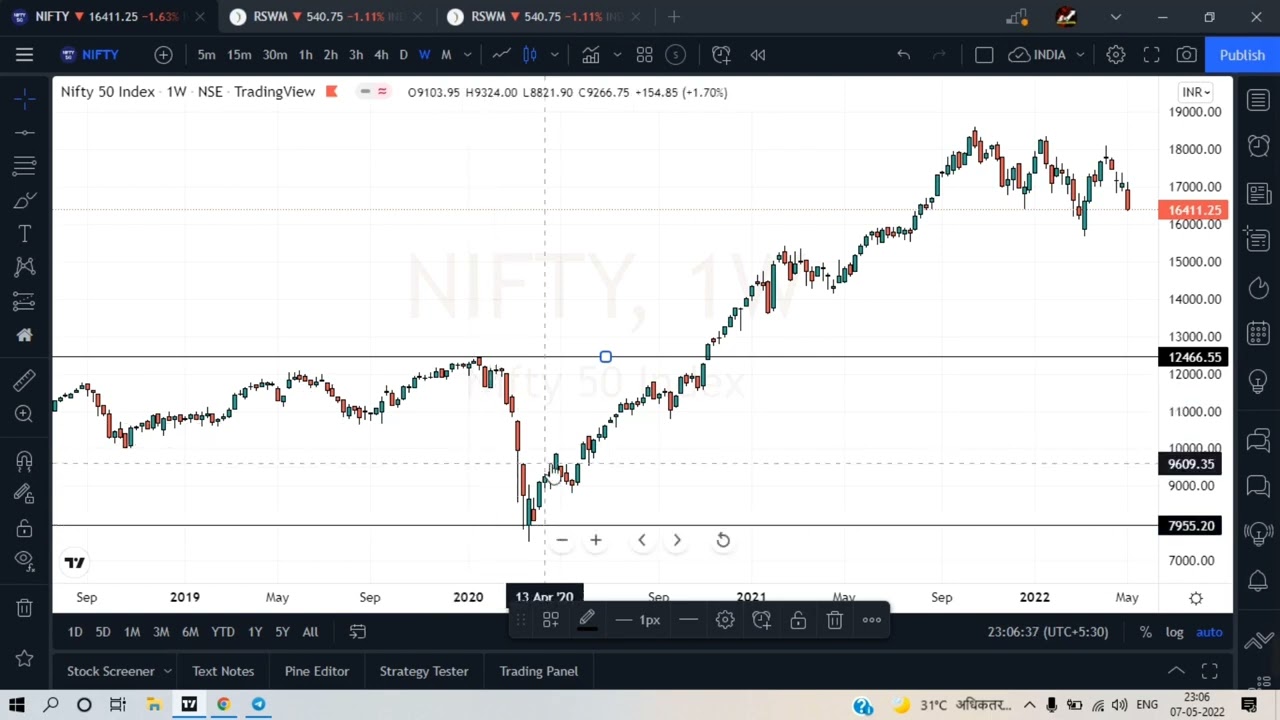The width and height of the screenshot is (1280, 720).
Task: Expand the INDIA layout dropdown arrow
Action: click(x=1080, y=55)
